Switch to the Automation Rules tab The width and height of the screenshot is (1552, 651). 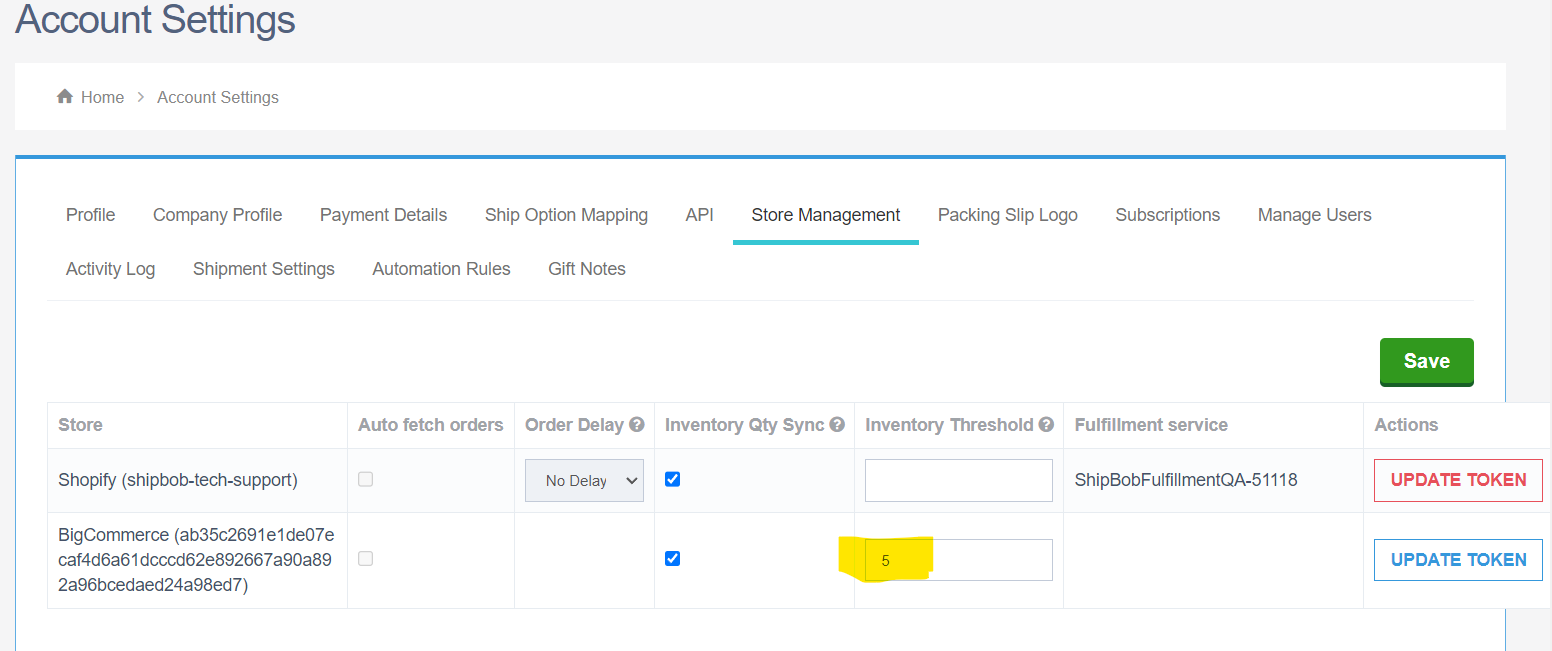pos(441,268)
